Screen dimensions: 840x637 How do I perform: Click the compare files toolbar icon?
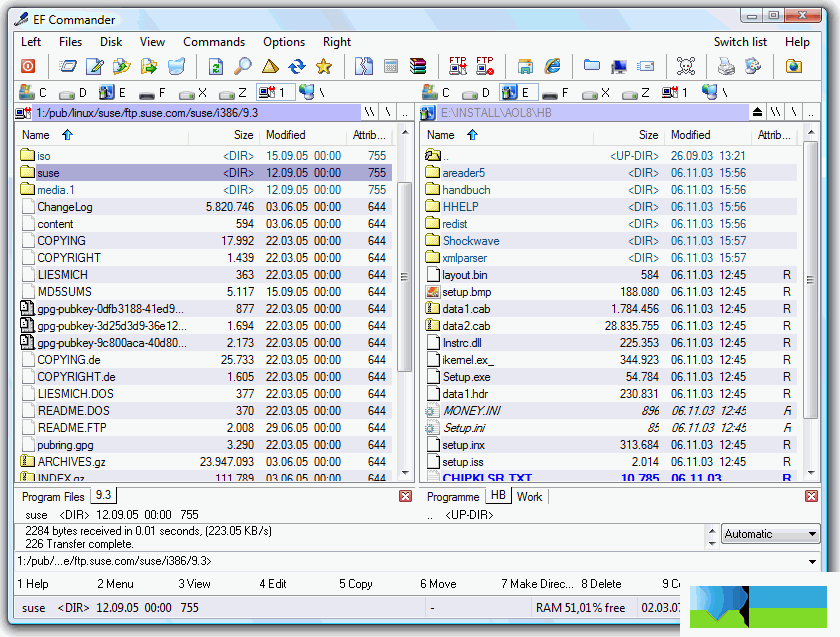[364, 66]
